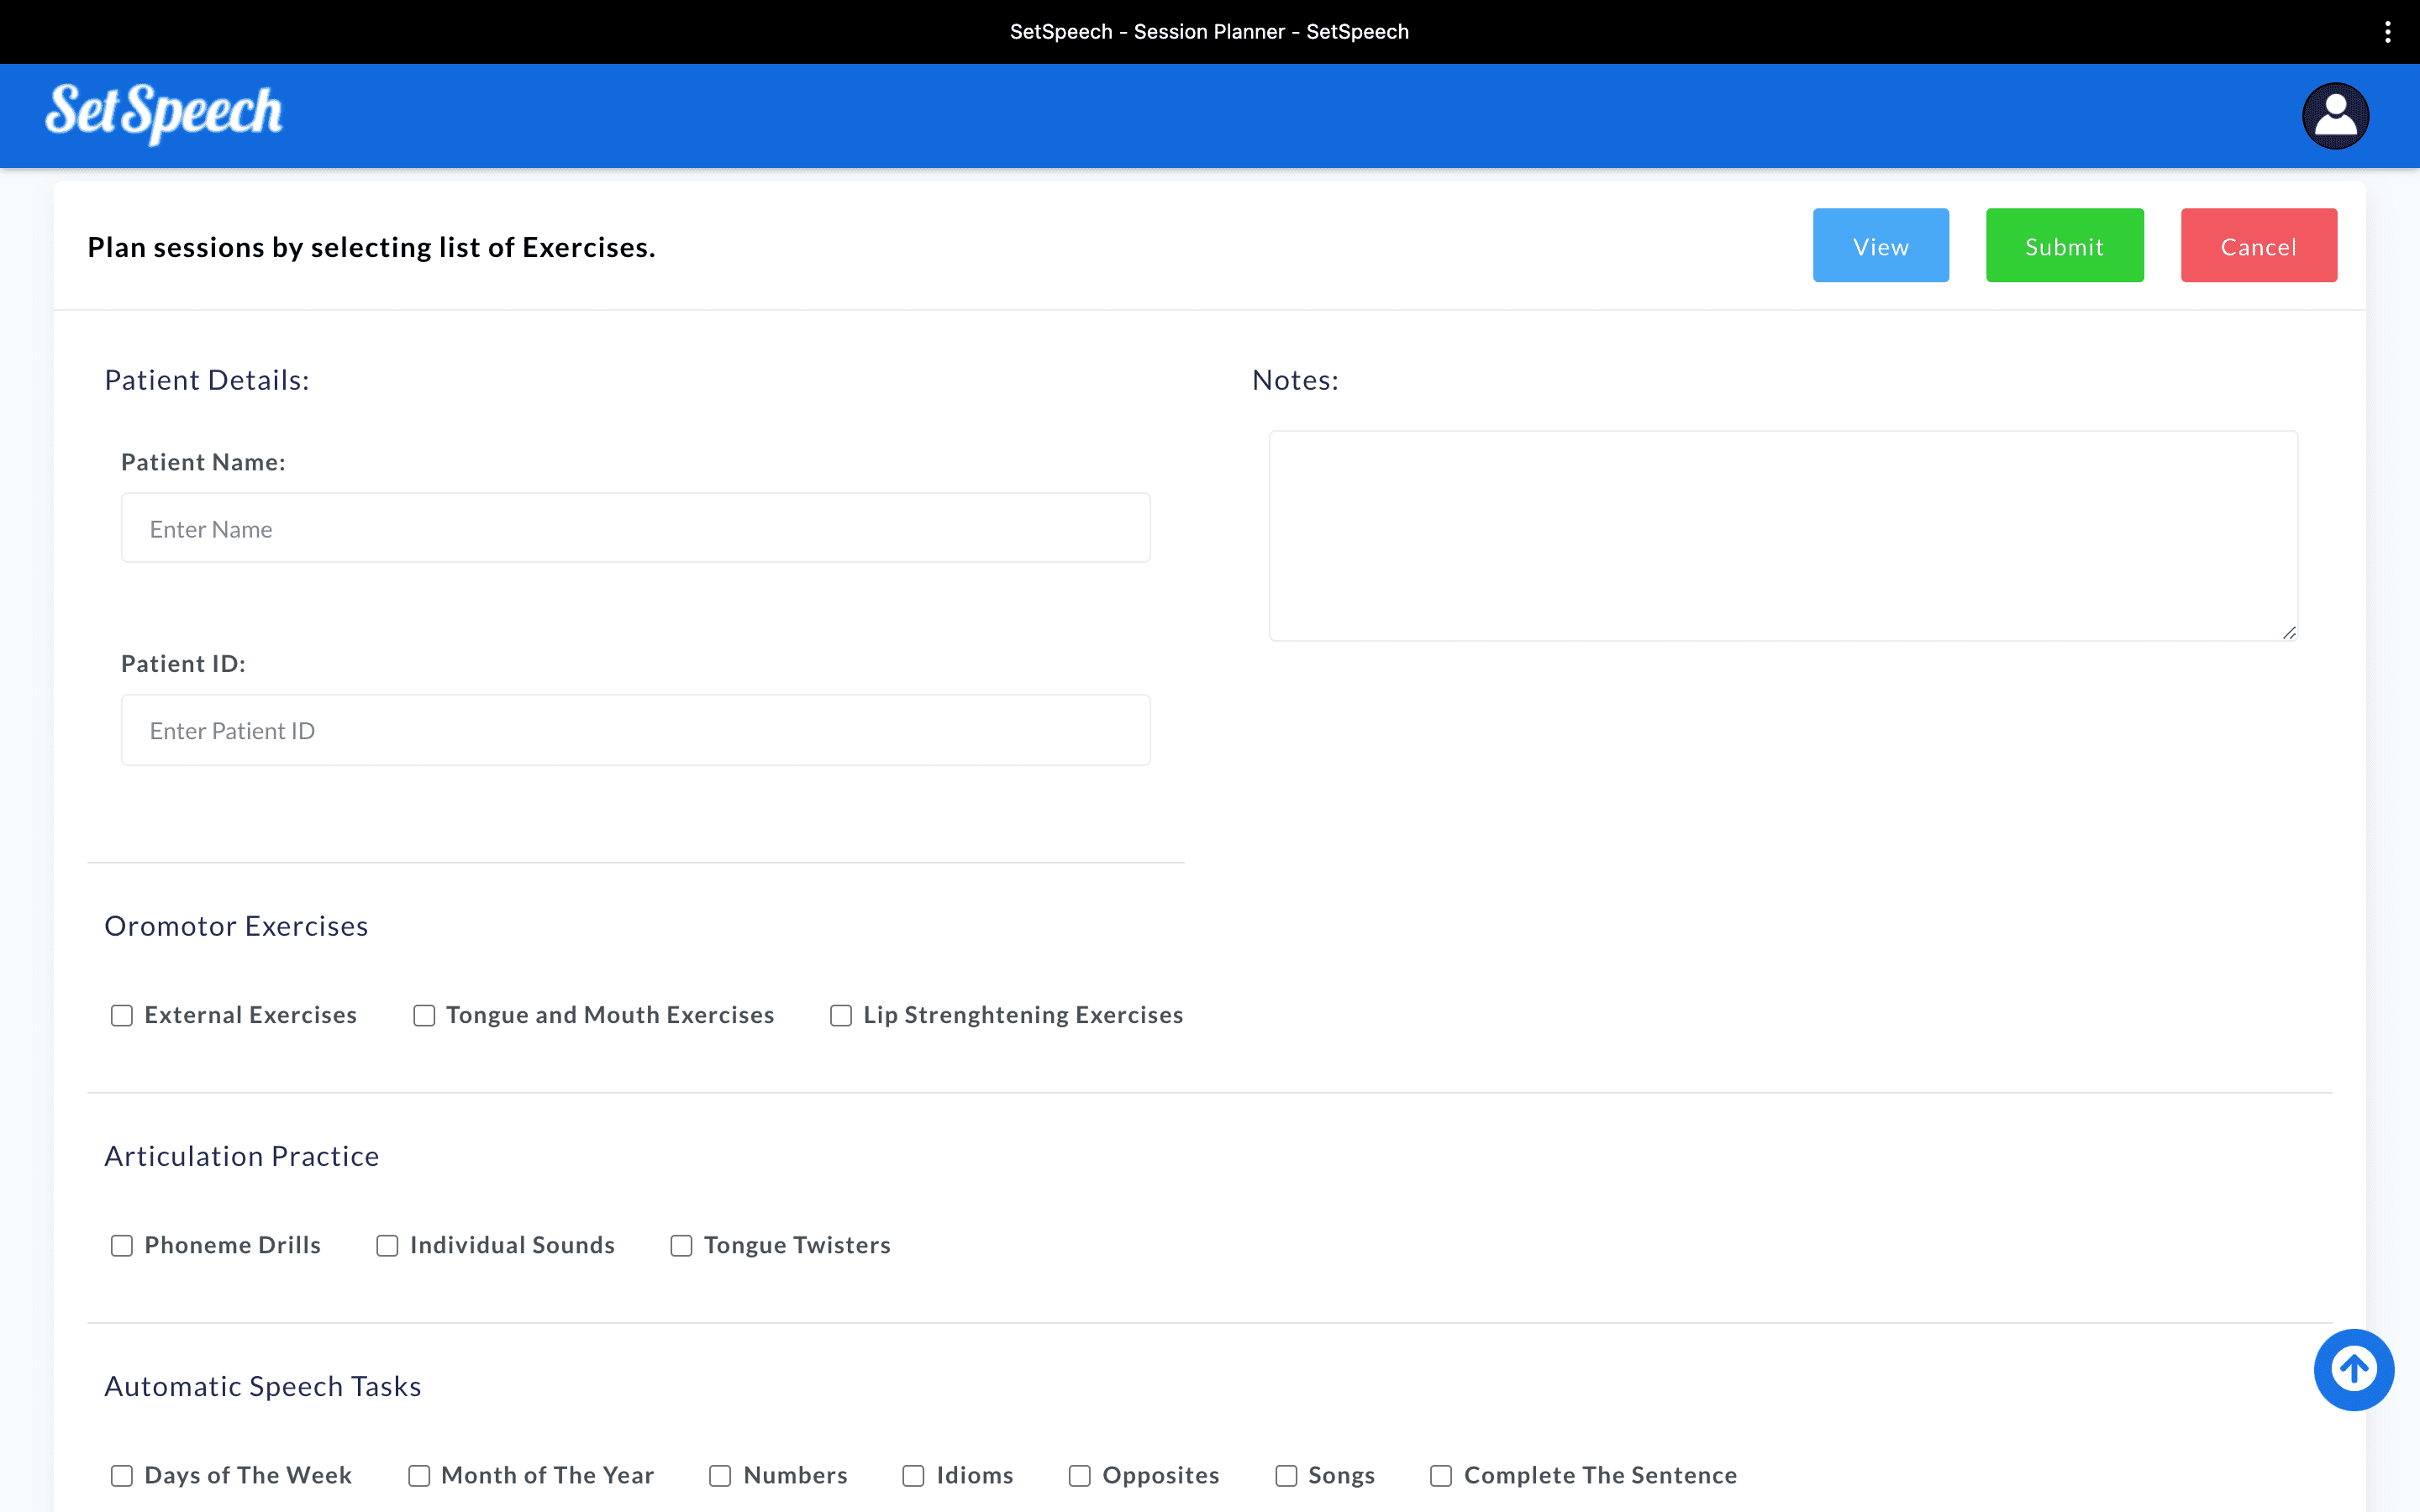The height and width of the screenshot is (1512, 2420).
Task: Click the red Cancel button
Action: [x=2258, y=246]
